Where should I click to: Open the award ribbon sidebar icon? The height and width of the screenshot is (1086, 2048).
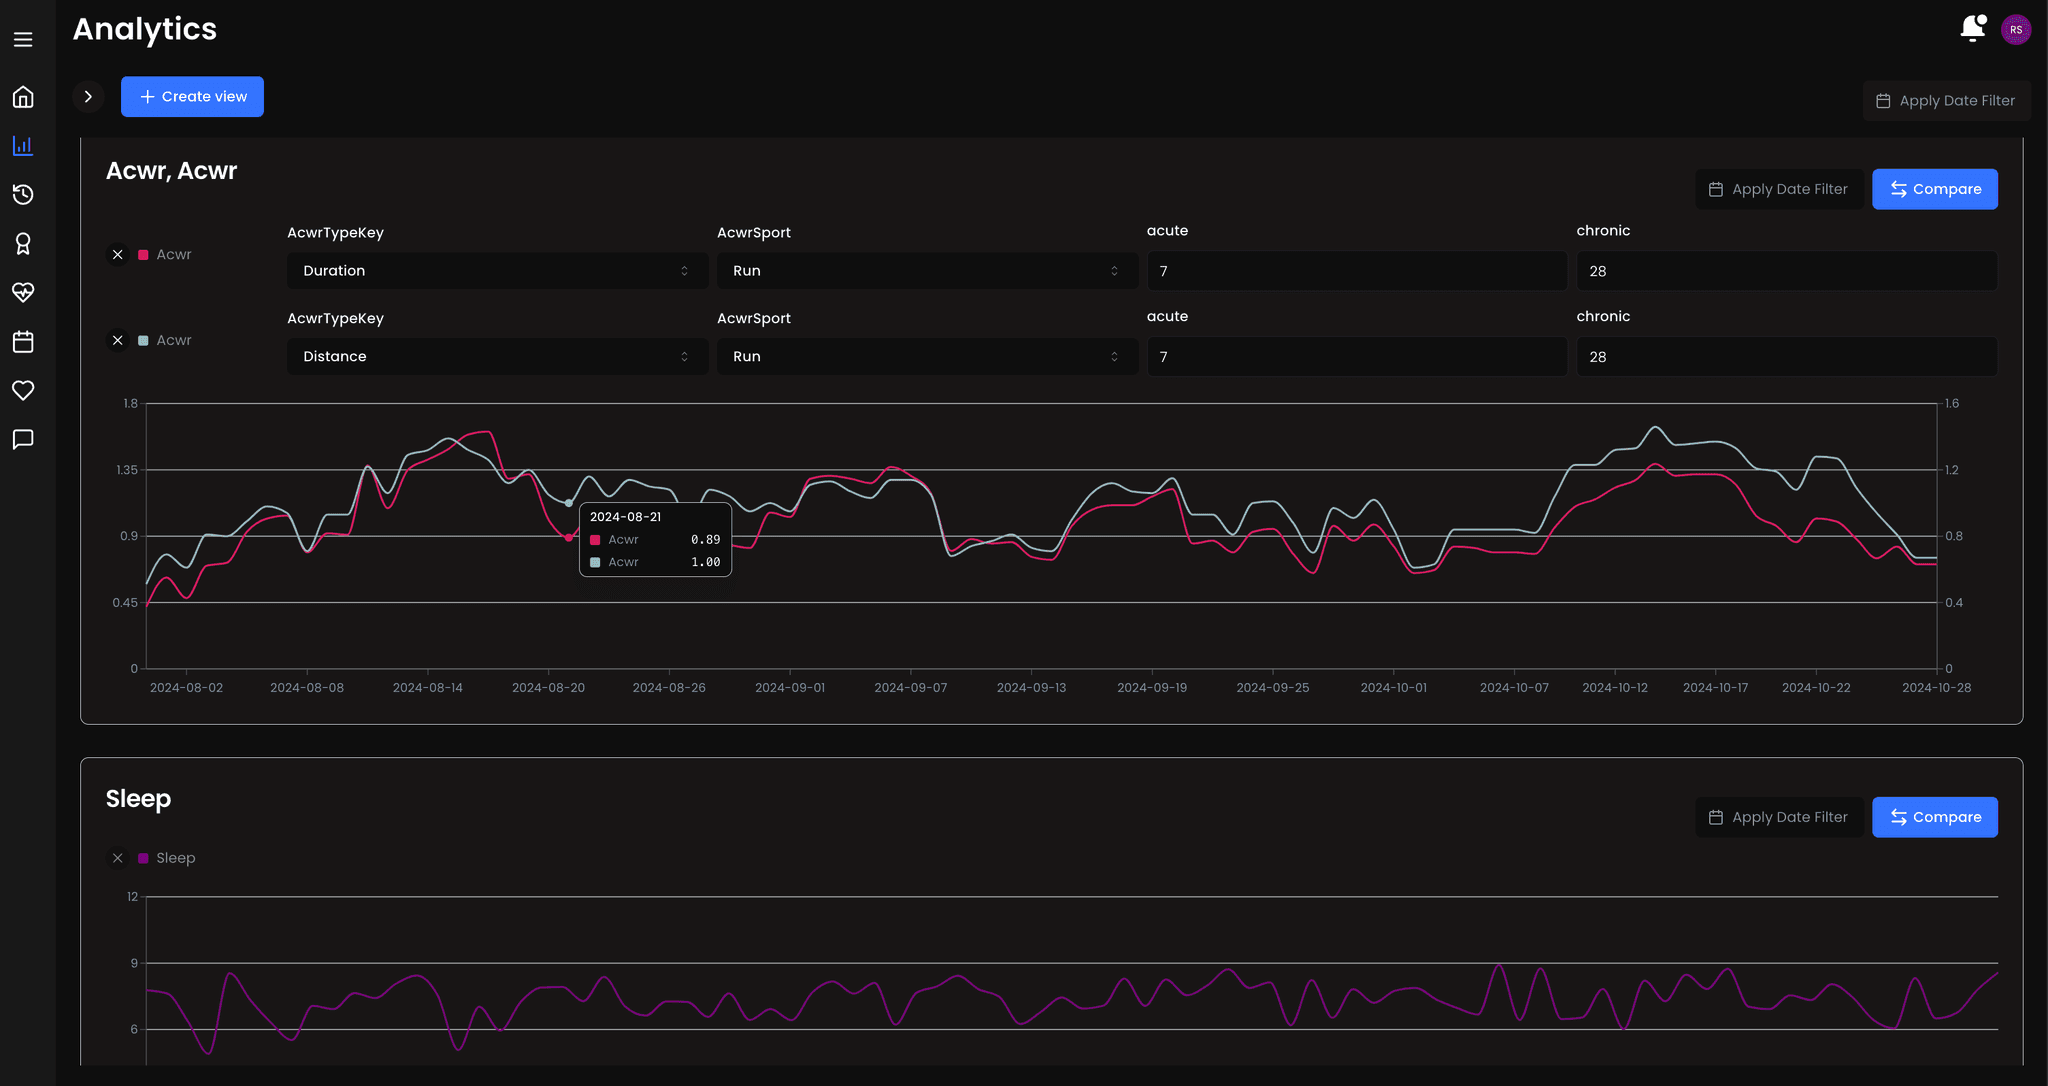(x=23, y=243)
